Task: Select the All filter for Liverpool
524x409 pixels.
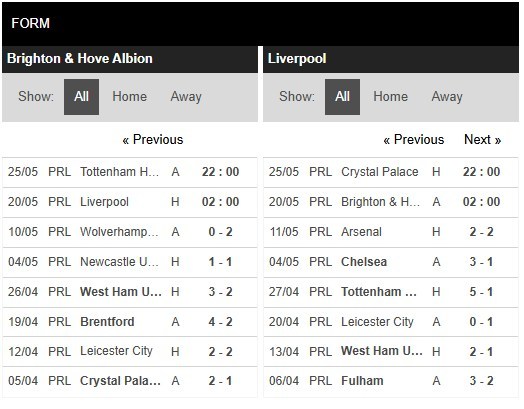Action: (342, 97)
